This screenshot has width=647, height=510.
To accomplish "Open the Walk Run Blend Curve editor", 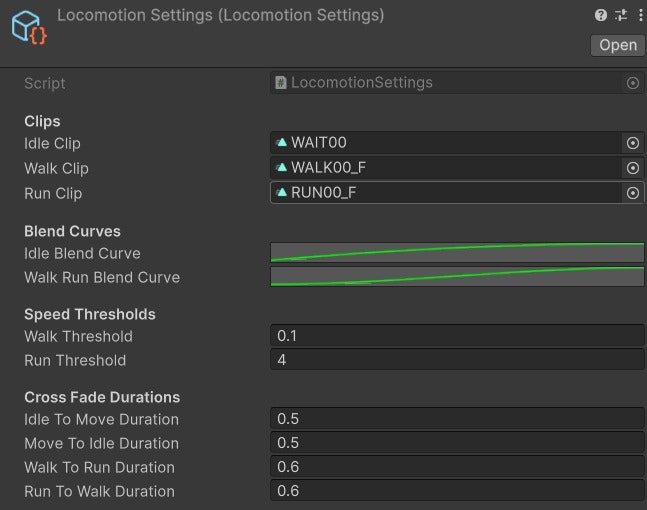I will pos(457,276).
